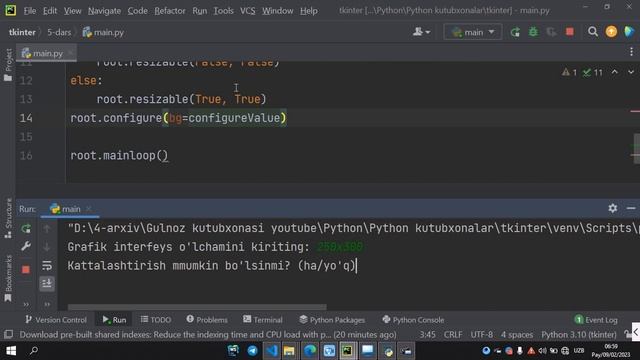Click tkinter breadcrumb

pos(22,32)
